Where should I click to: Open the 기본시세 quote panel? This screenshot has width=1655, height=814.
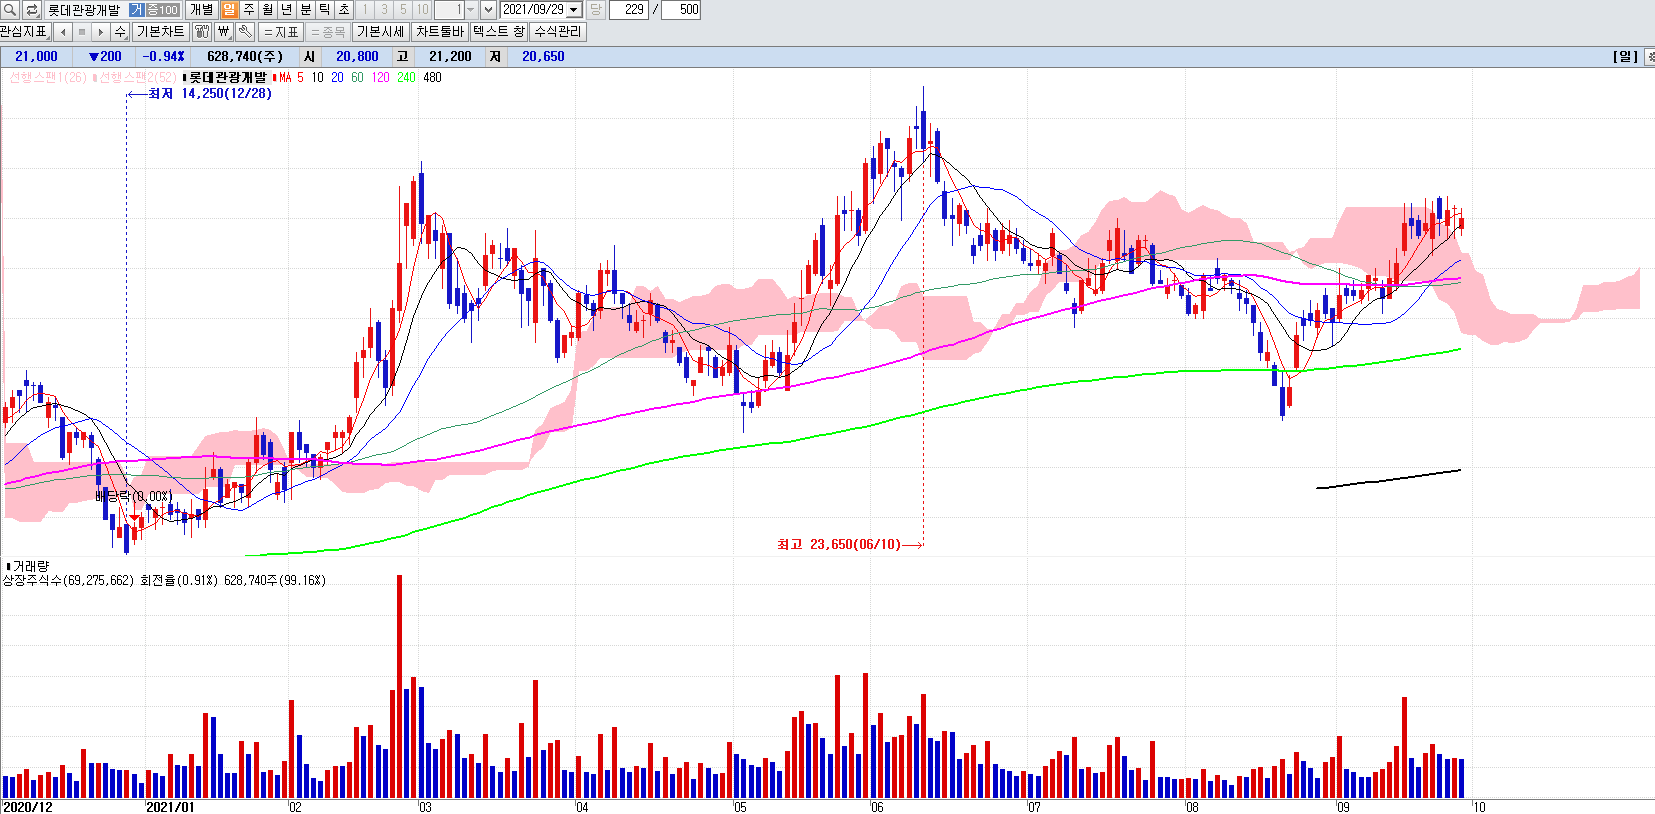tap(381, 32)
